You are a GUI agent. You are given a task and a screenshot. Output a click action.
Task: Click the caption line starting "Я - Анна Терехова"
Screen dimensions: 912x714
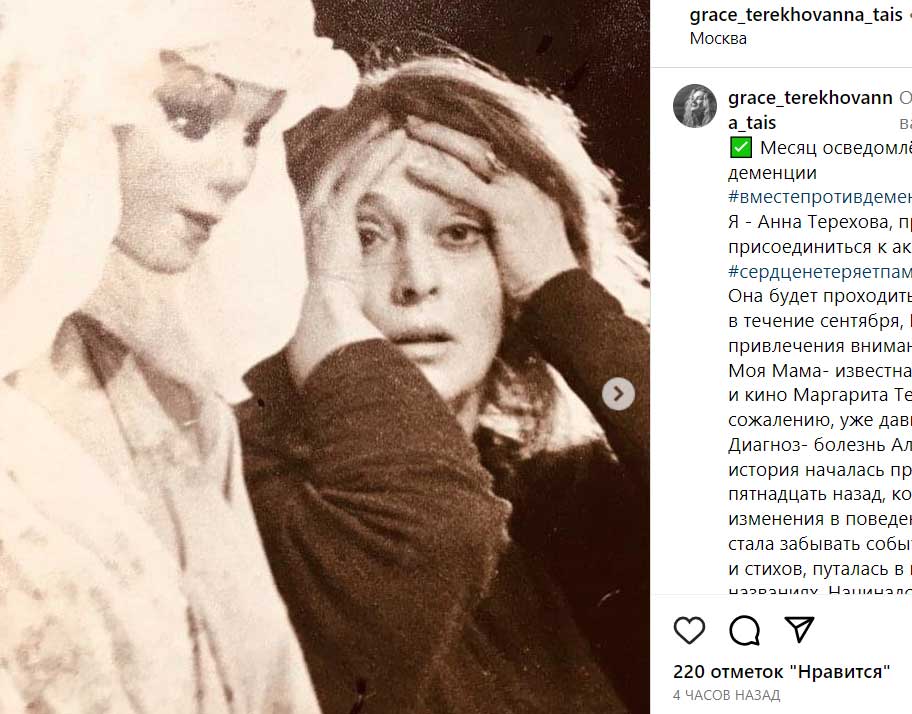pyautogui.click(x=820, y=222)
